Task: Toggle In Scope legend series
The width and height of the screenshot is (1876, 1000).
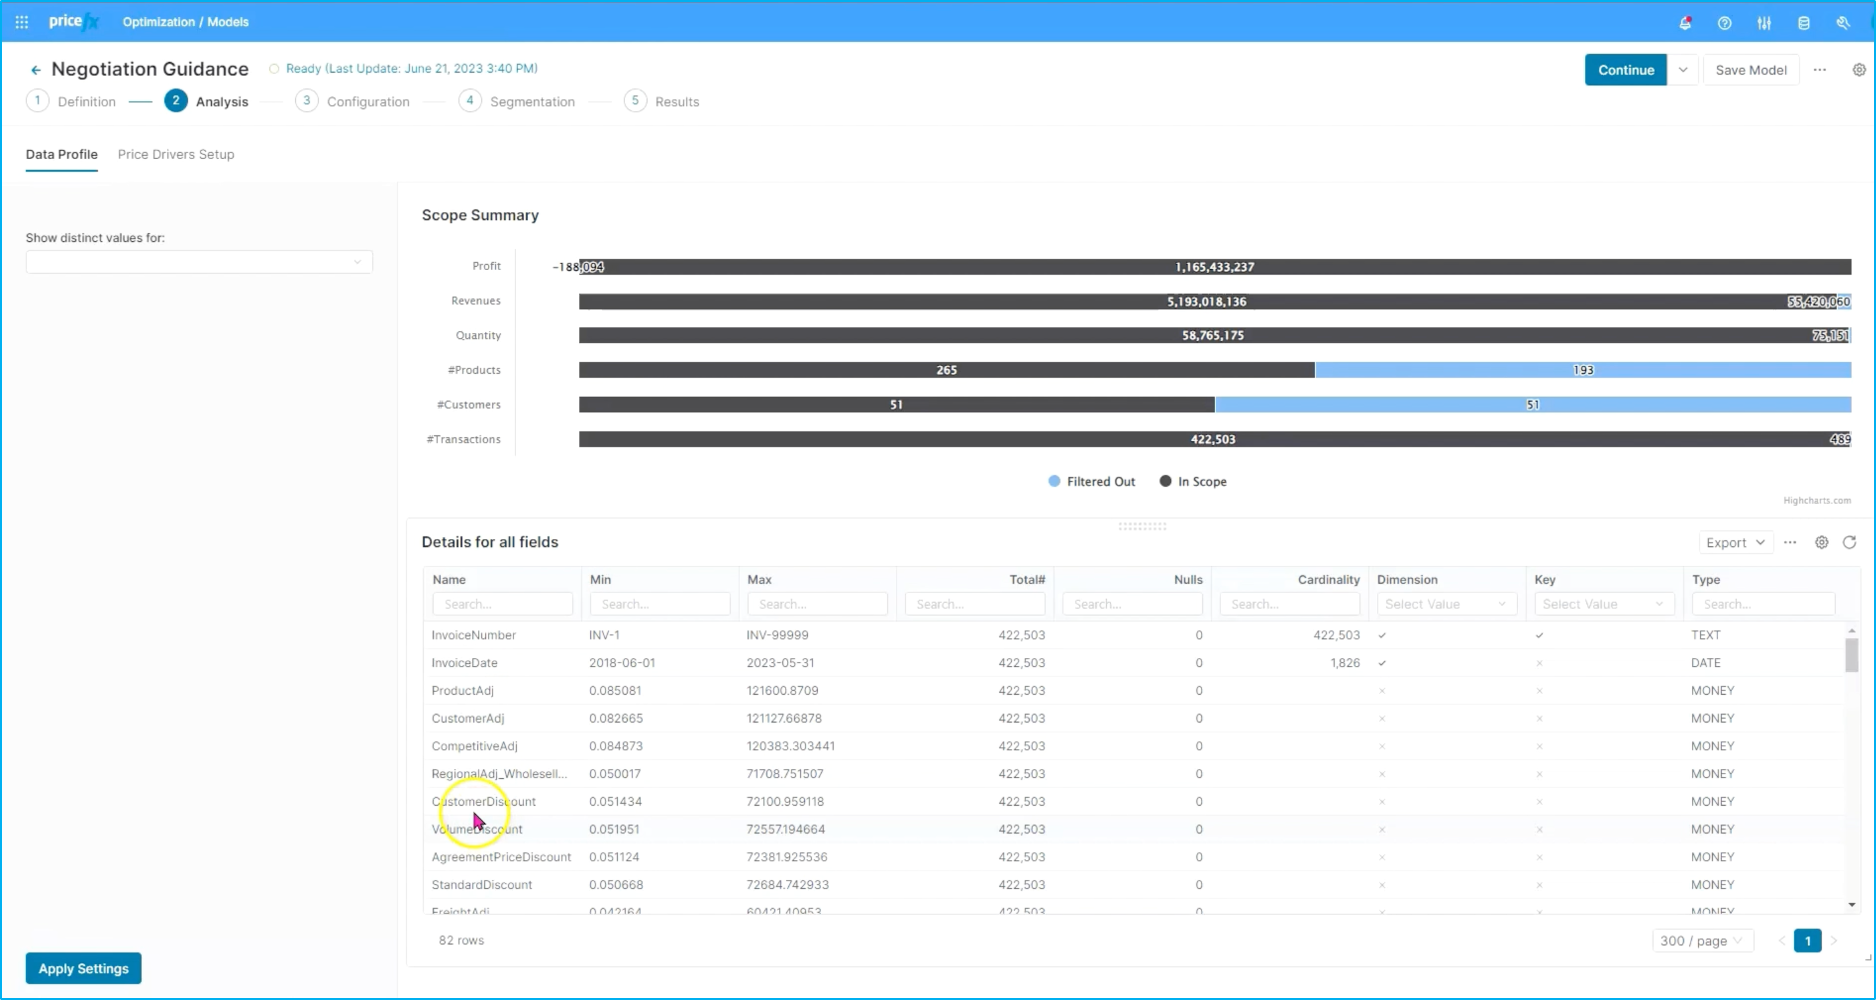Action: pyautogui.click(x=1193, y=482)
